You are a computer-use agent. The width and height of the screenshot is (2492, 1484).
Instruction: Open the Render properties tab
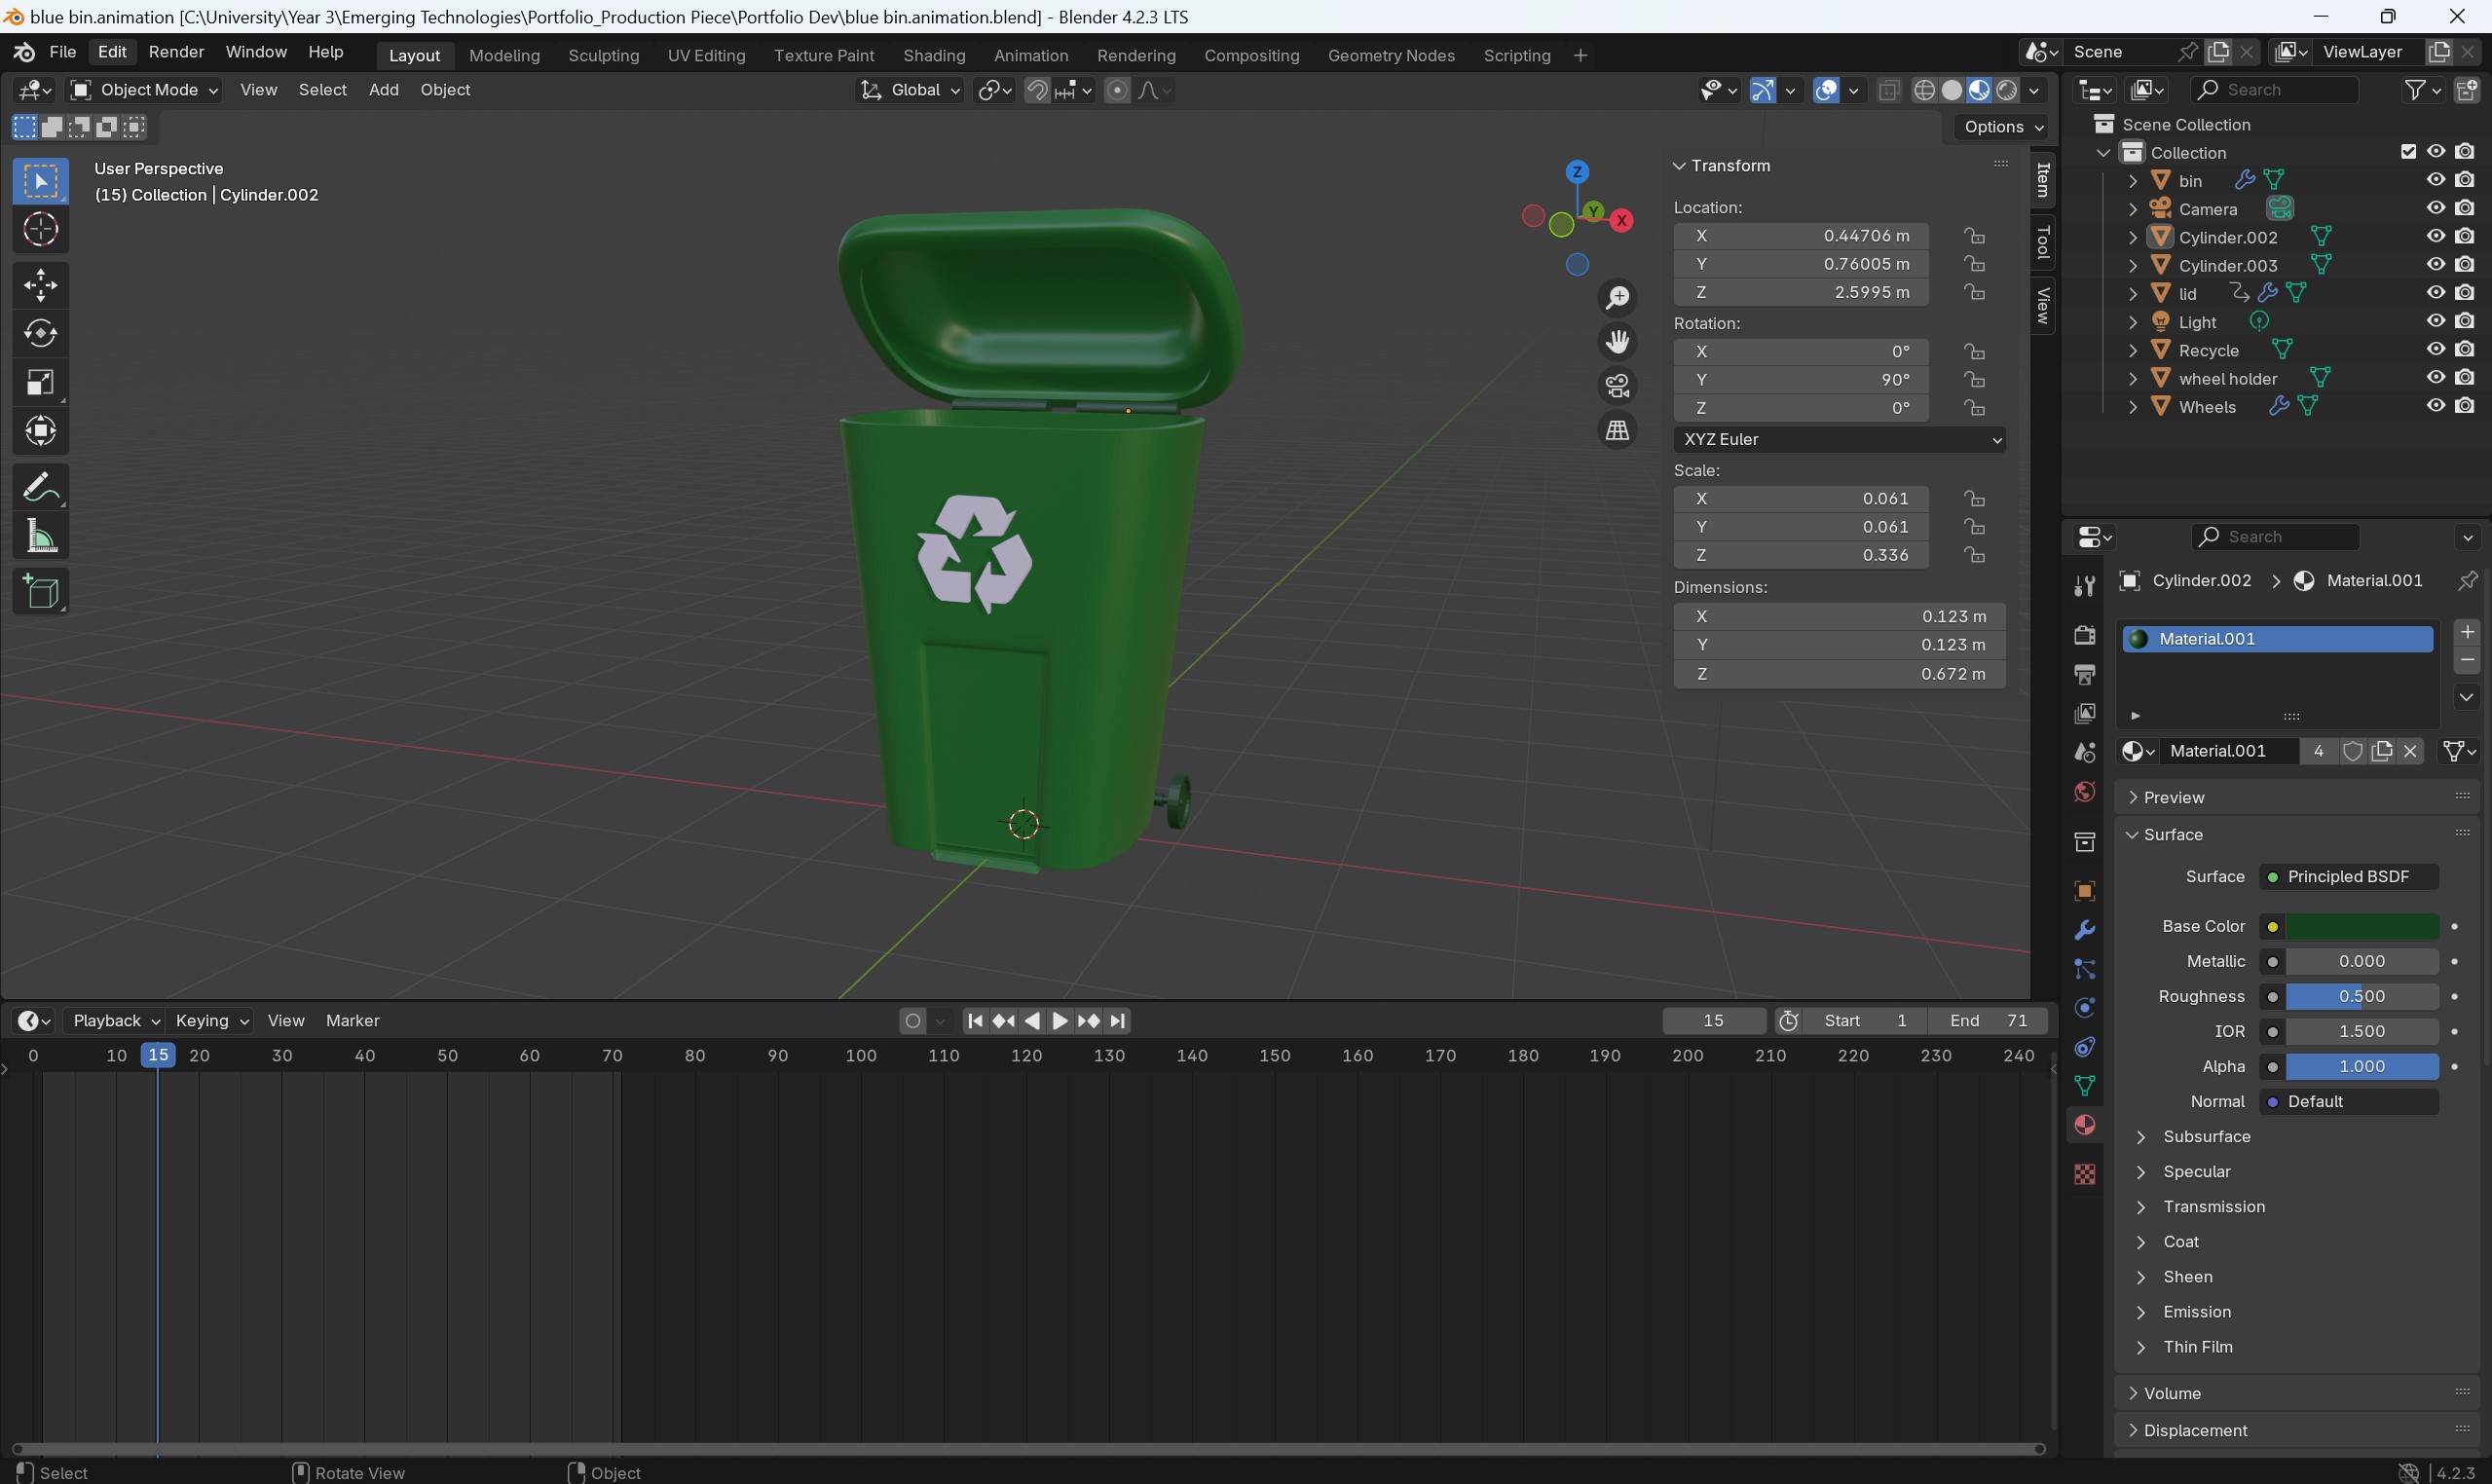click(2085, 636)
